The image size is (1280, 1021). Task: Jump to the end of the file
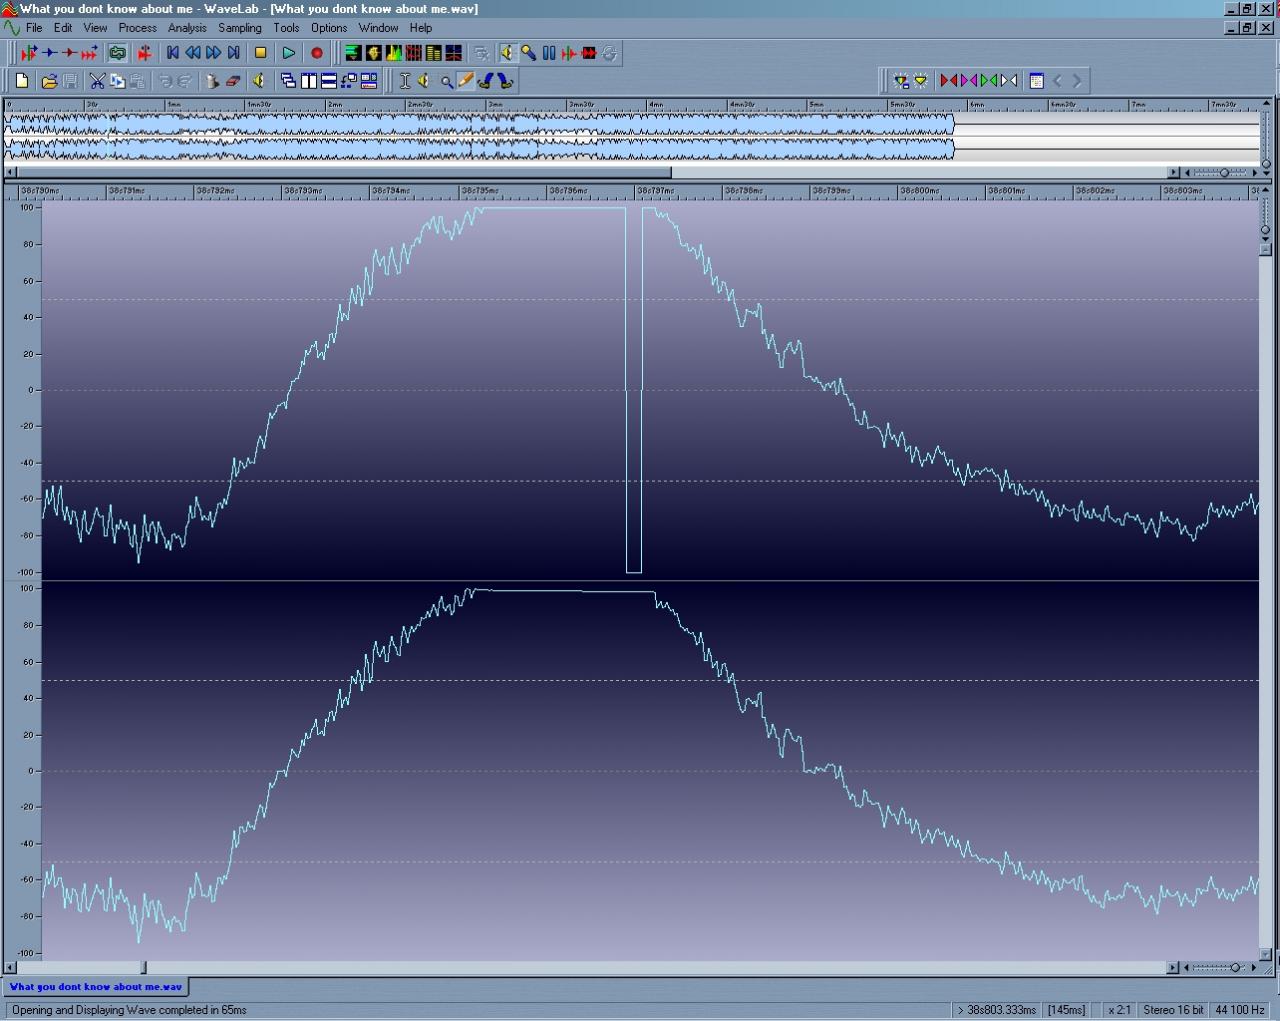[x=233, y=53]
